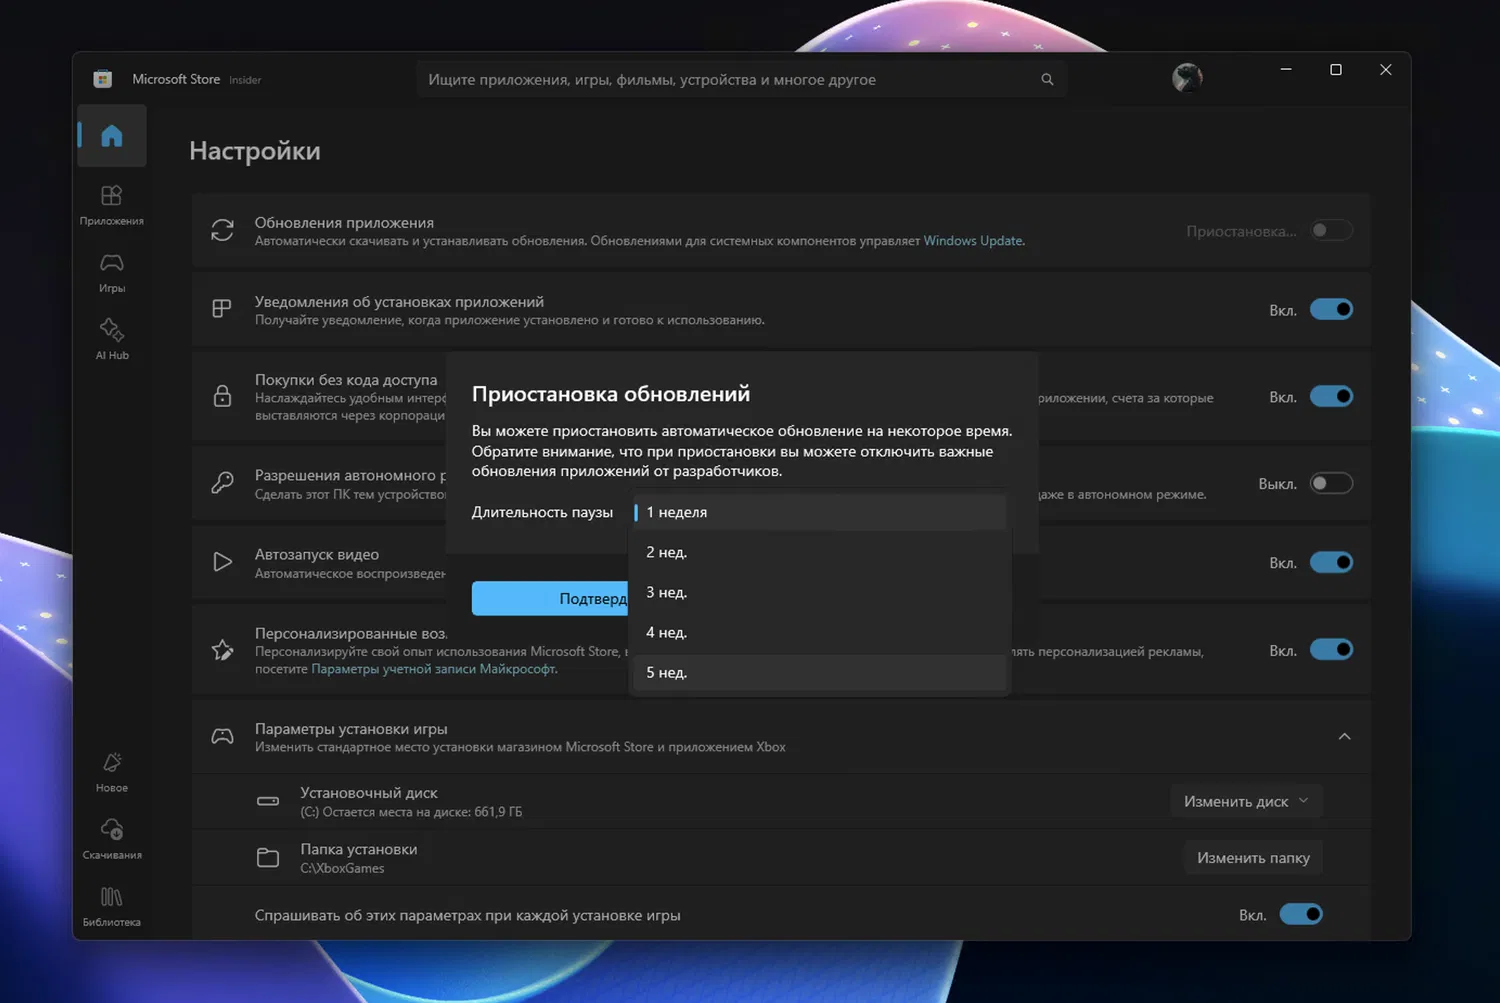Open AI Hub in sidebar
1500x1003 pixels.
[x=112, y=339]
